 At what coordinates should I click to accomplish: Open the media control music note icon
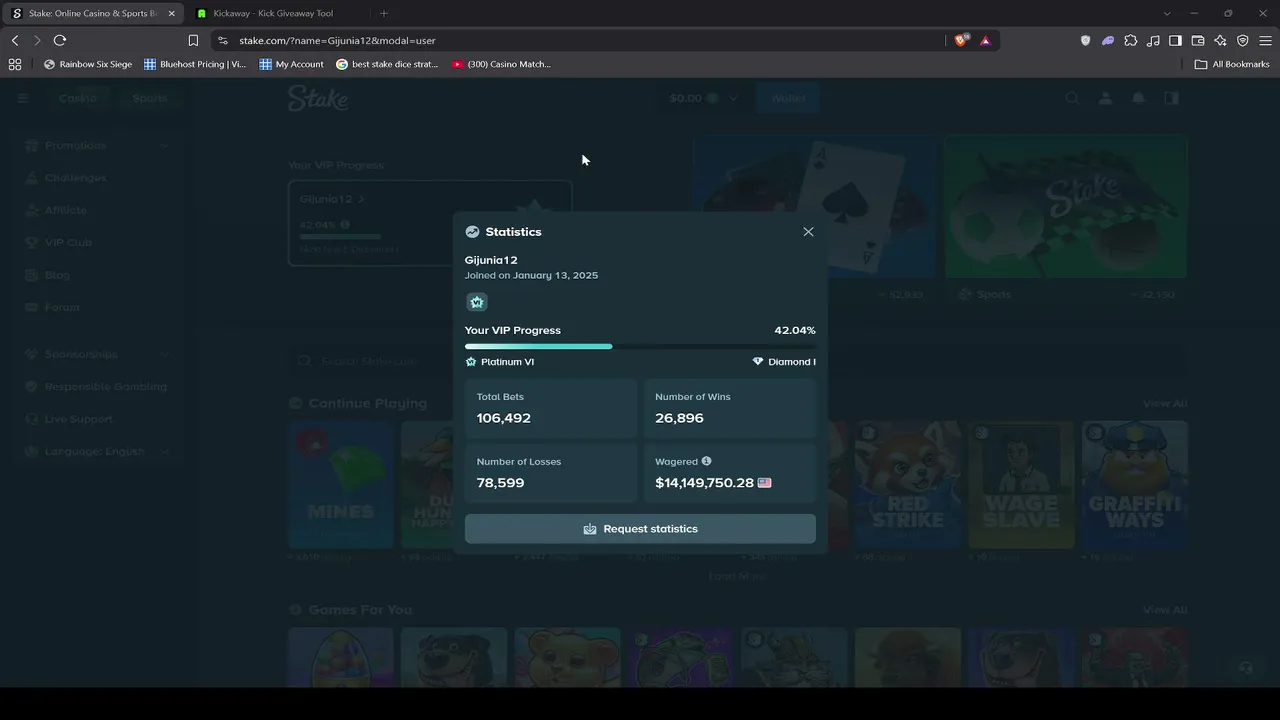pos(1153,40)
